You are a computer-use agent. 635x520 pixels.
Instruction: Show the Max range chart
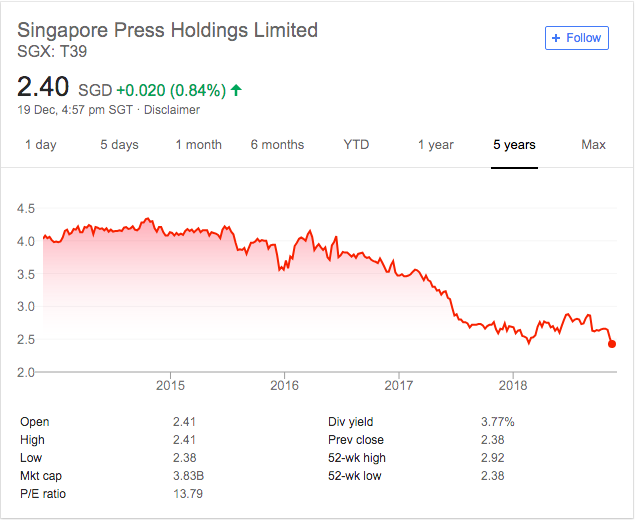coord(593,145)
